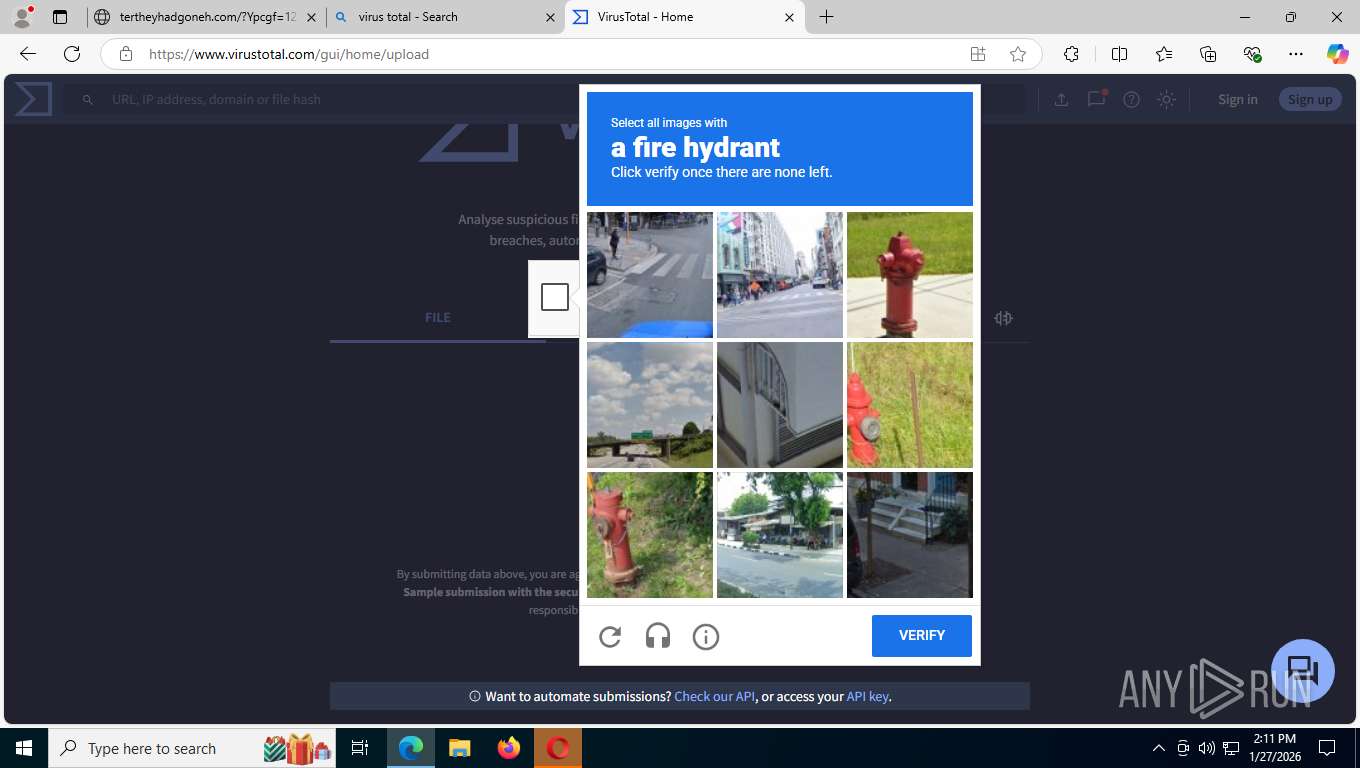Add this page to favorites star

[1018, 54]
